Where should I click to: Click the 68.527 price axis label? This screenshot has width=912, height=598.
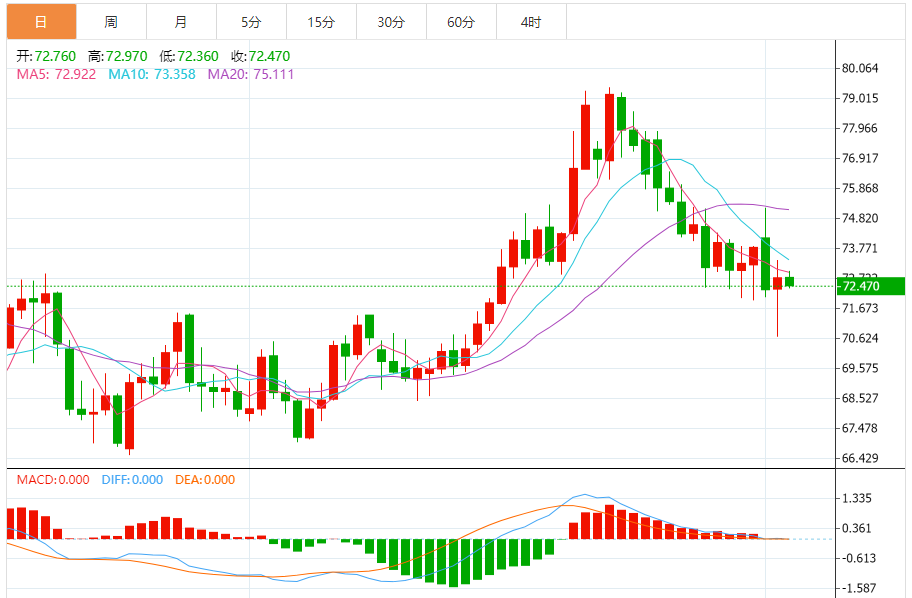pyautogui.click(x=860, y=398)
